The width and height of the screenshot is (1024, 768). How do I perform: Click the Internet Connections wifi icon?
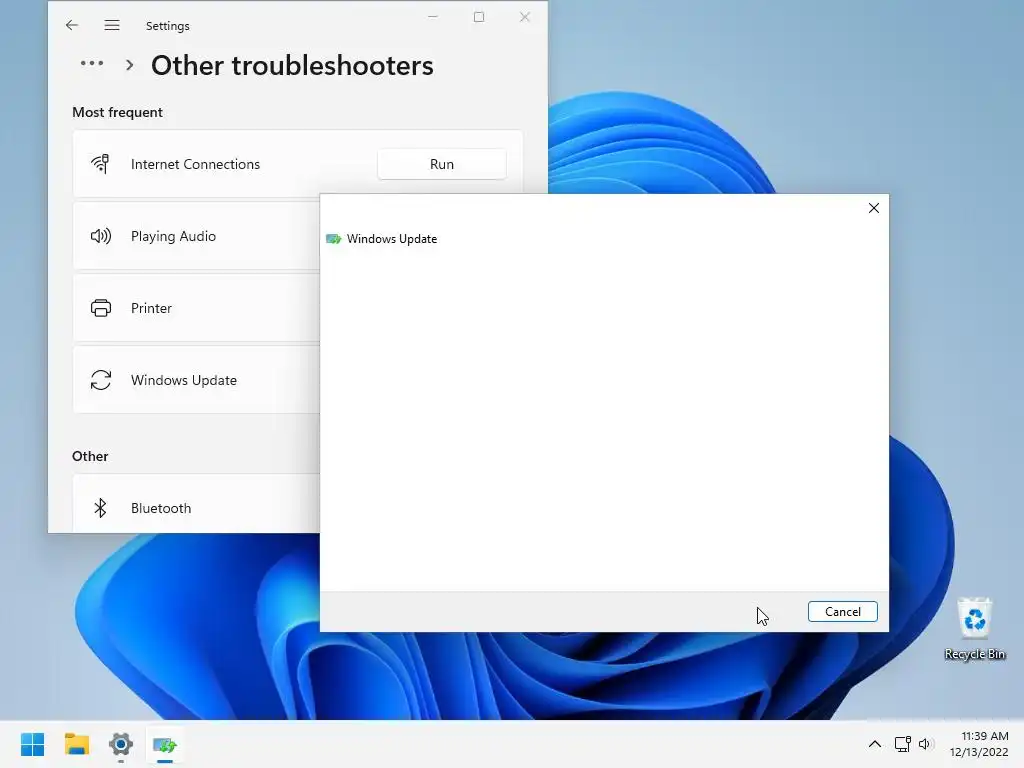(100, 163)
